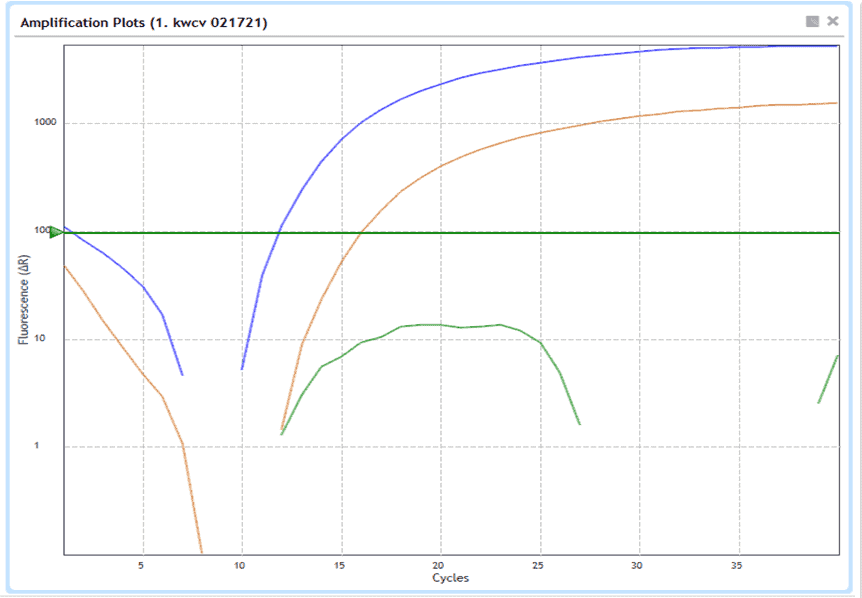Click the Cycles x-axis label
This screenshot has width=862, height=598.
pos(450,578)
